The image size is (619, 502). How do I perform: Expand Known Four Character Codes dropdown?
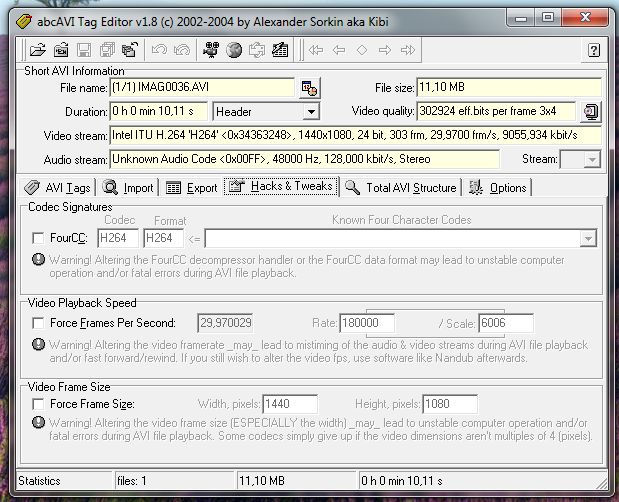[x=588, y=238]
